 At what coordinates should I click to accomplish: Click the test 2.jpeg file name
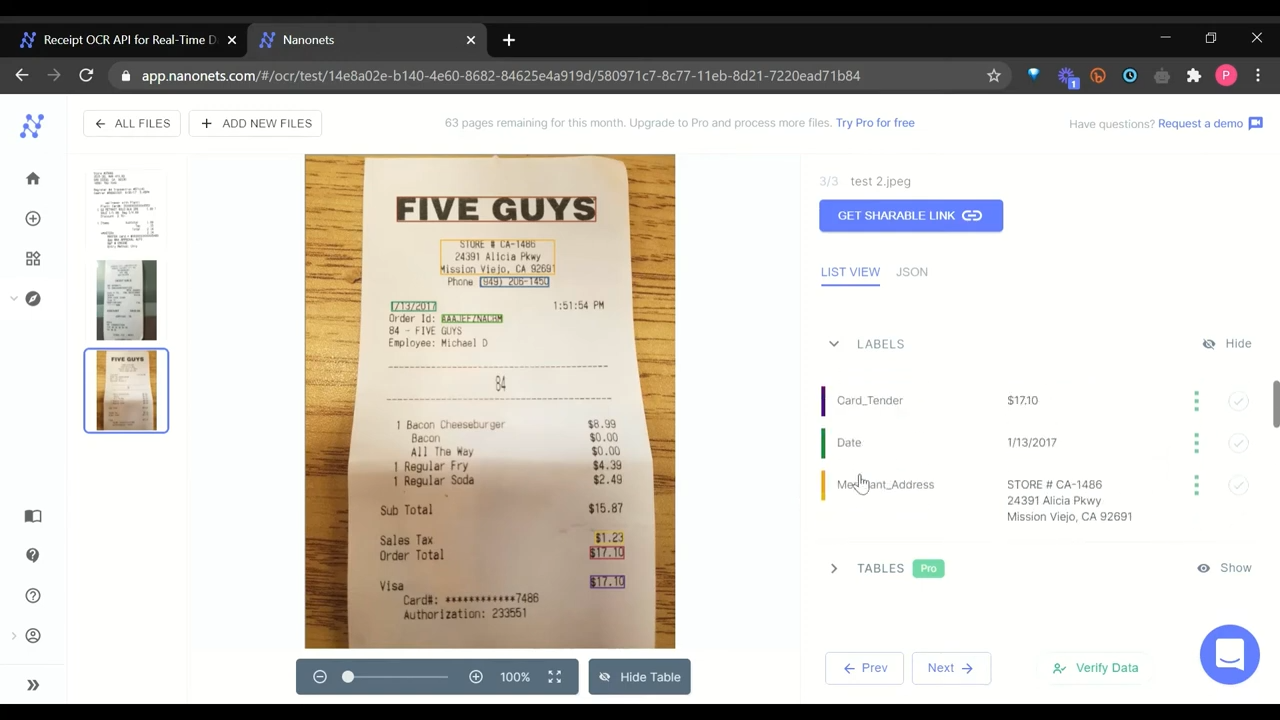point(880,181)
